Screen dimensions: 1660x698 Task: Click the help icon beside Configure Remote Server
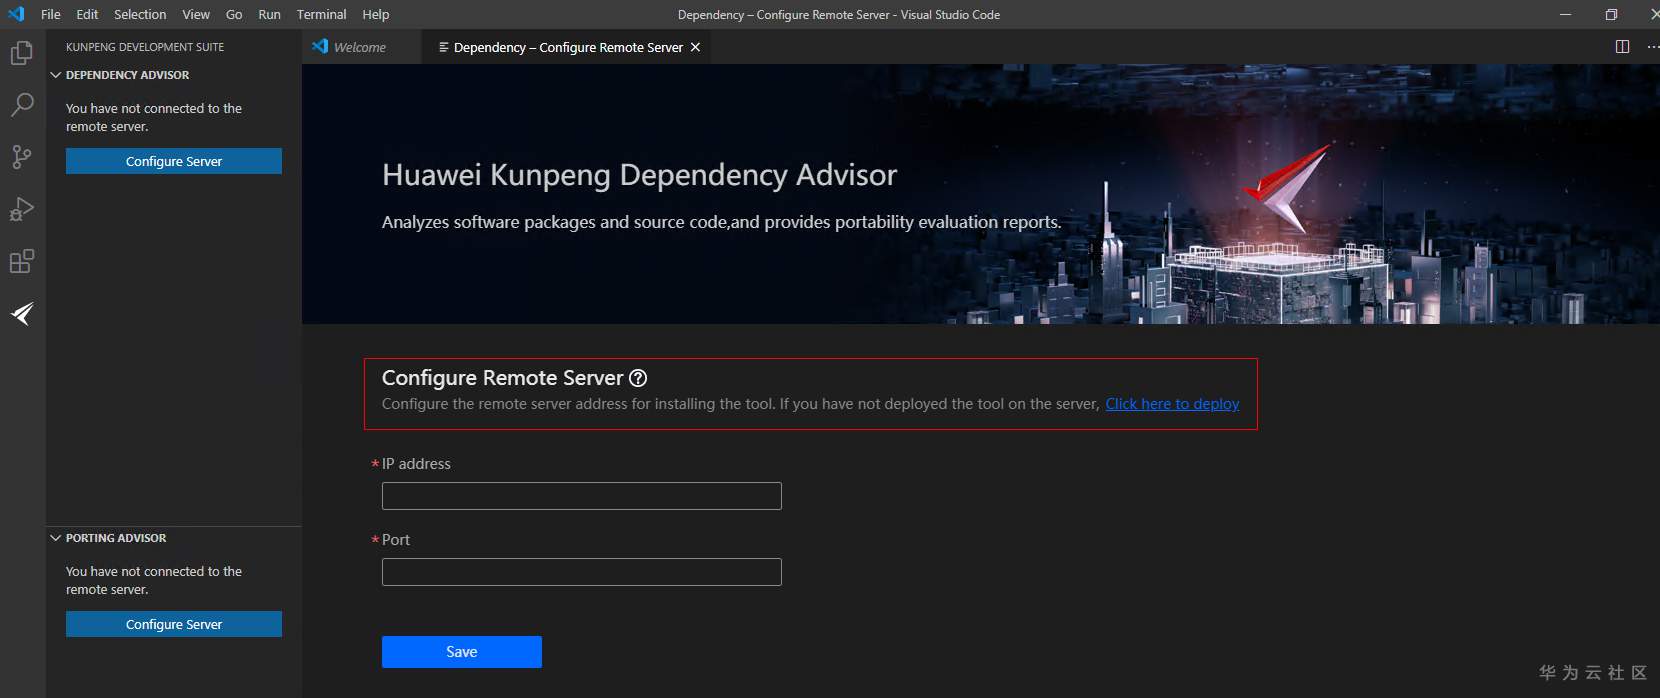tap(638, 378)
